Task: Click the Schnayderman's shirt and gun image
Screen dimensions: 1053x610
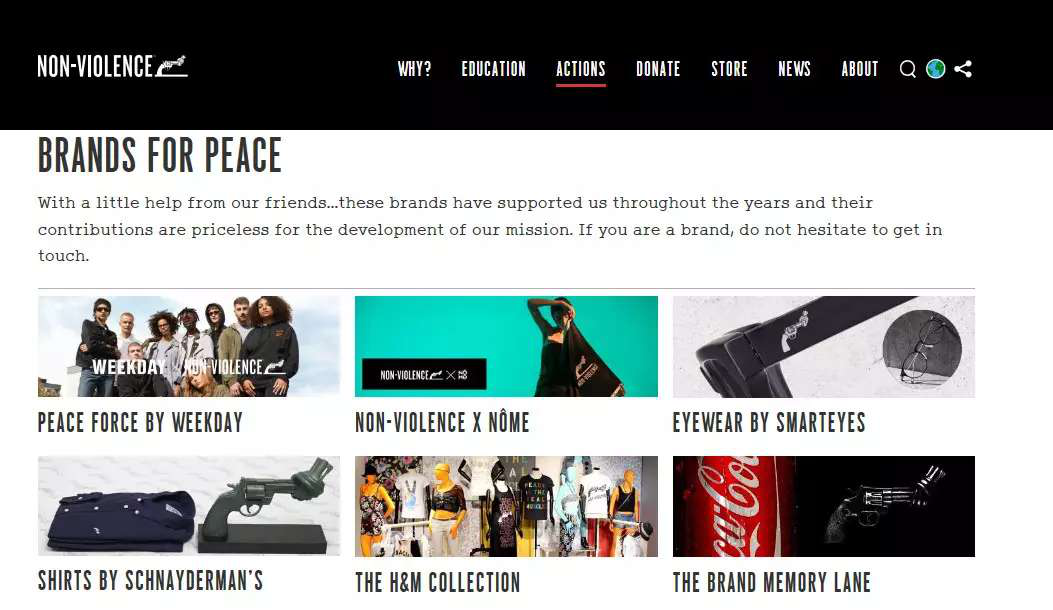Action: pos(189,506)
